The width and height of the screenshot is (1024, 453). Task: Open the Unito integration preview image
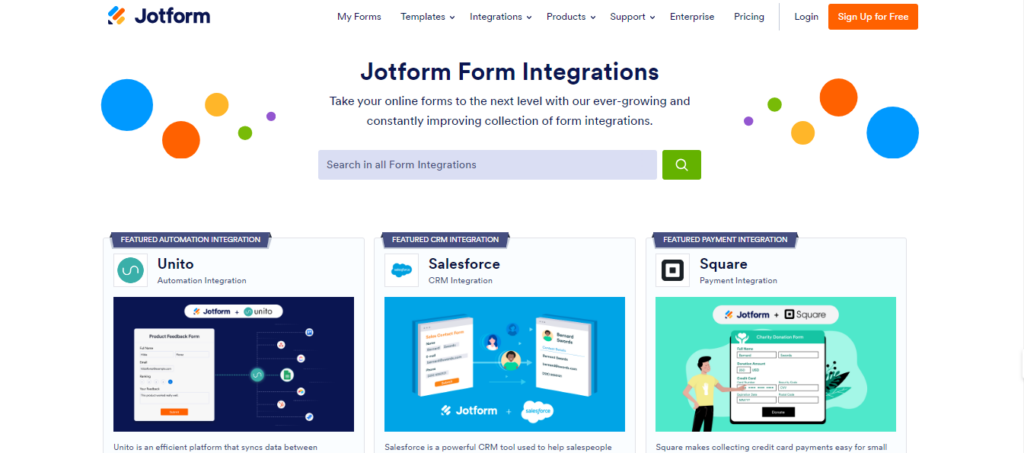234,364
